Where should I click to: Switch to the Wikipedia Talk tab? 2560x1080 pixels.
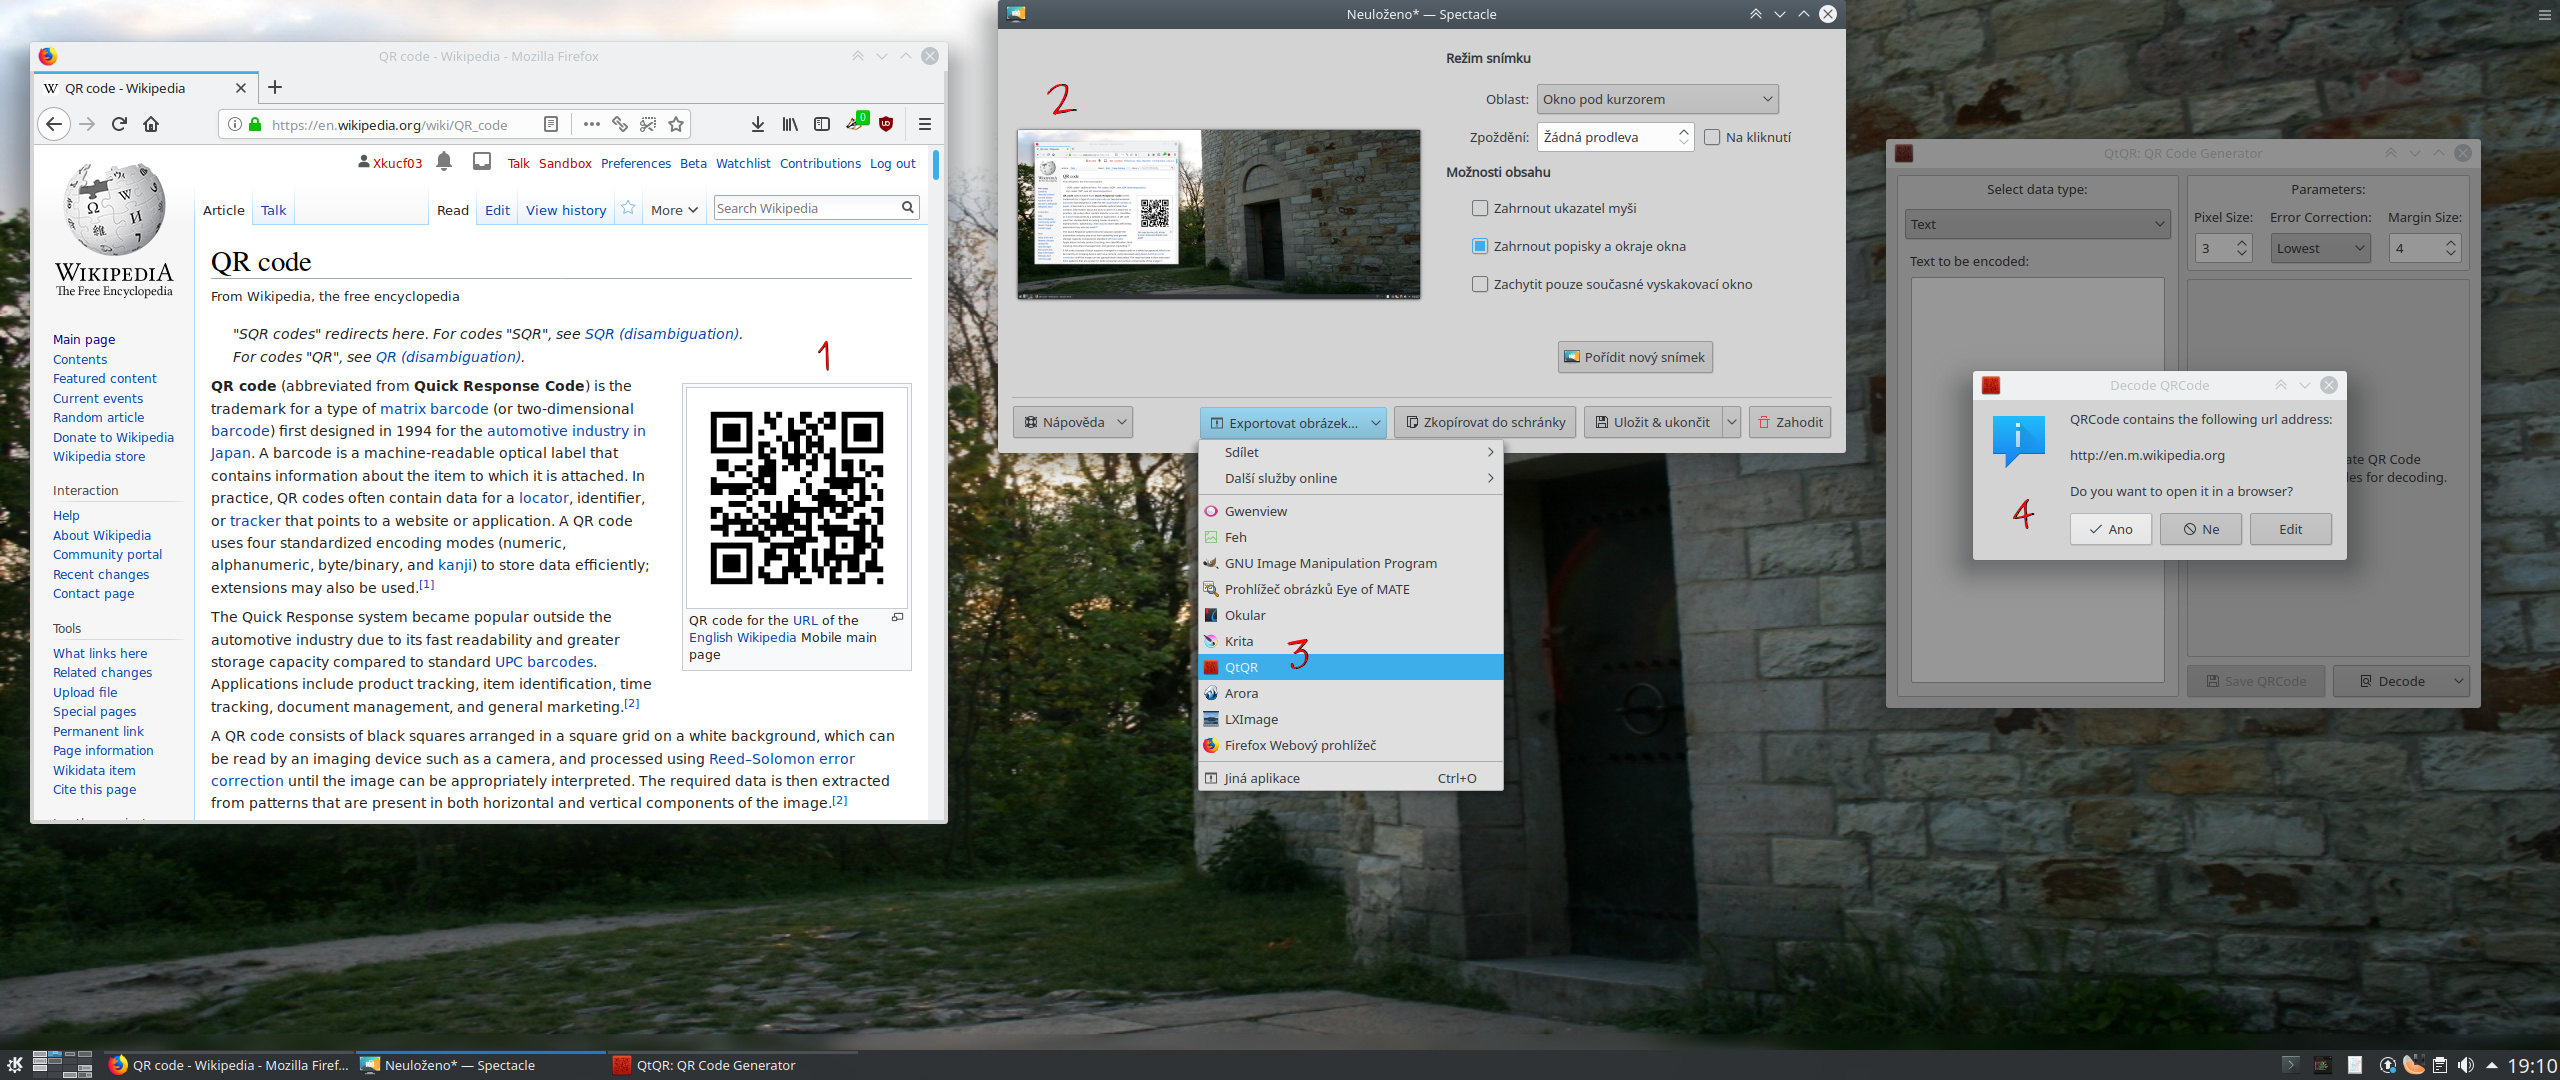273,210
